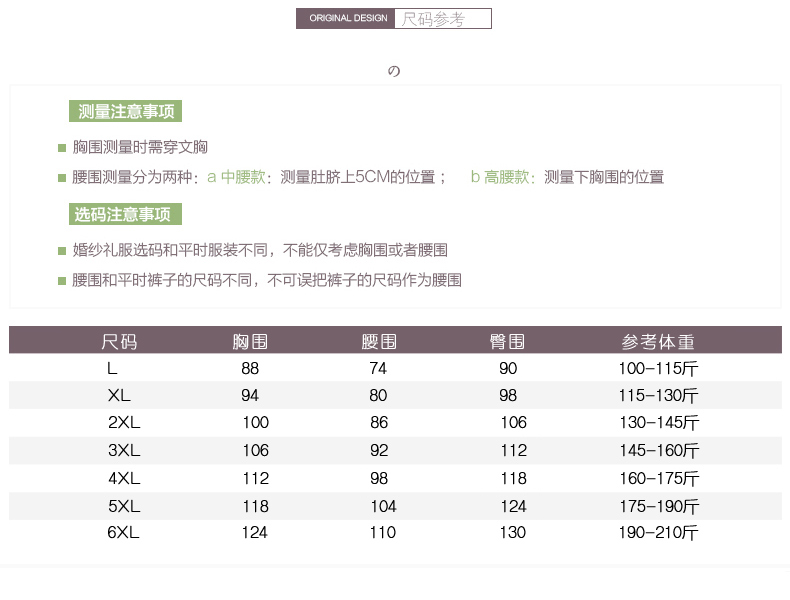Click waist value 110 in 6XL row

(383, 532)
